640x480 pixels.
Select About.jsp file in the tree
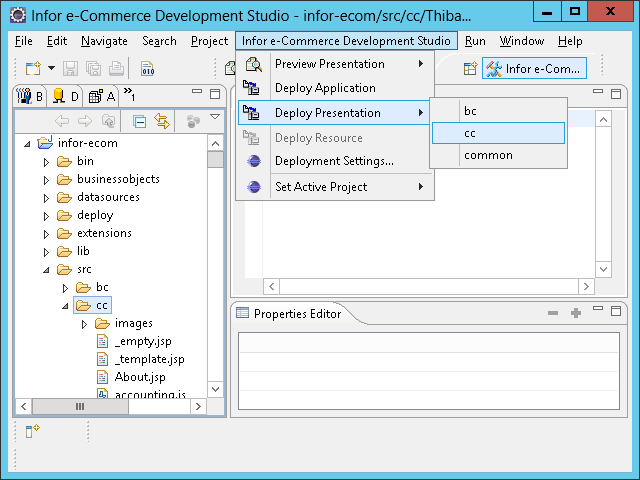[139, 377]
